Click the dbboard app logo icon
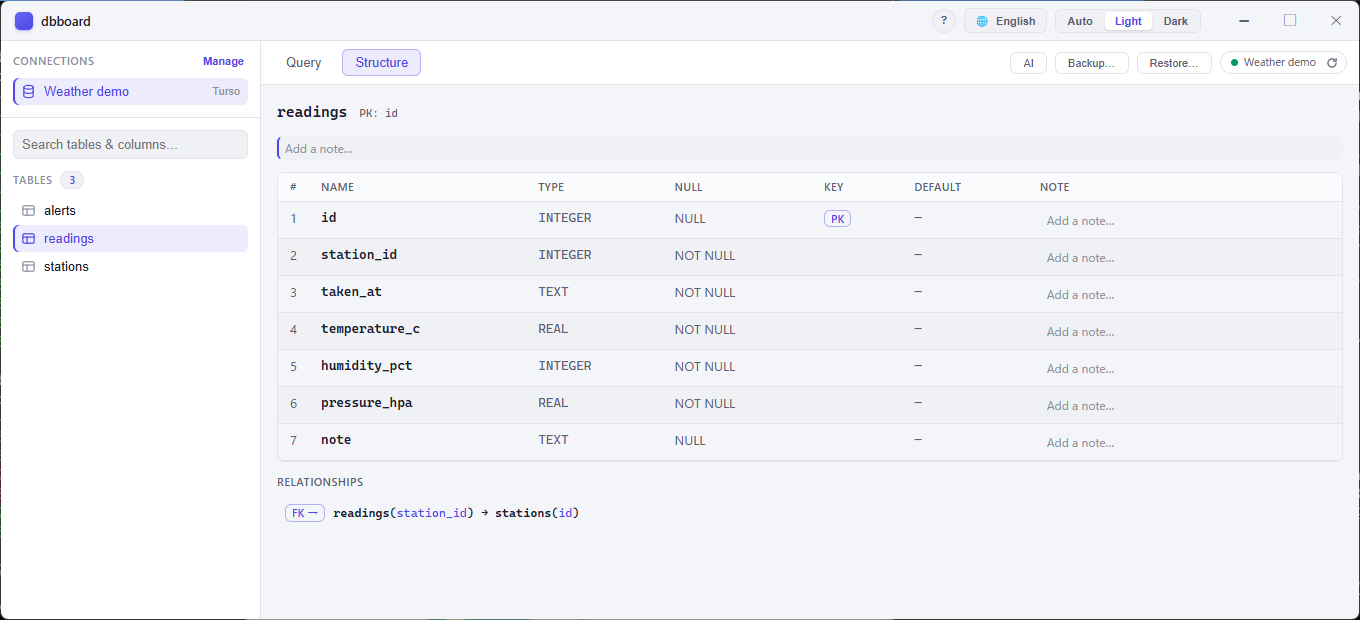Image resolution: width=1360 pixels, height=620 pixels. pyautogui.click(x=24, y=21)
